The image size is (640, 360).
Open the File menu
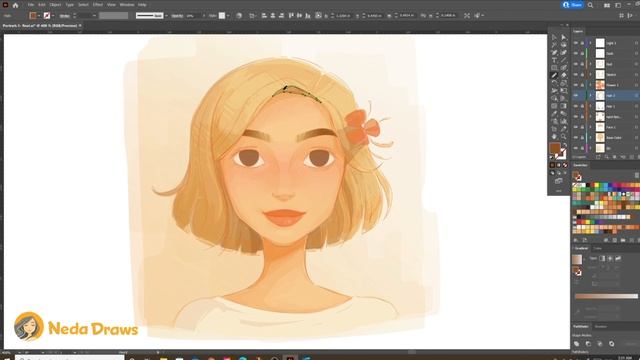pos(31,5)
